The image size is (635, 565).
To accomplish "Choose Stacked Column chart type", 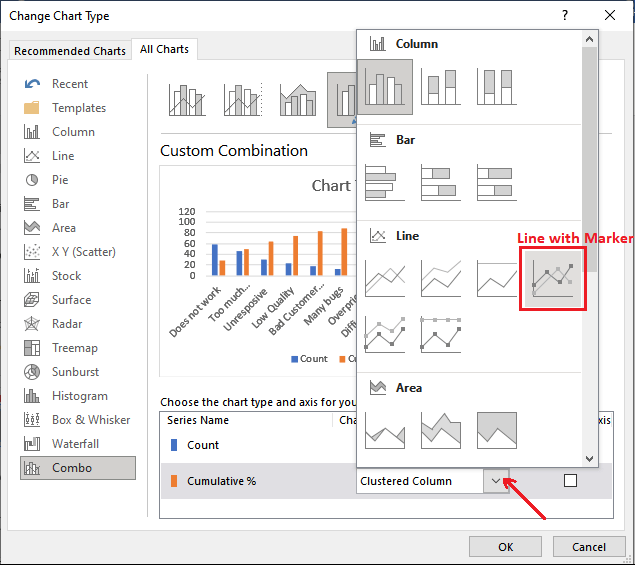I will (x=441, y=87).
